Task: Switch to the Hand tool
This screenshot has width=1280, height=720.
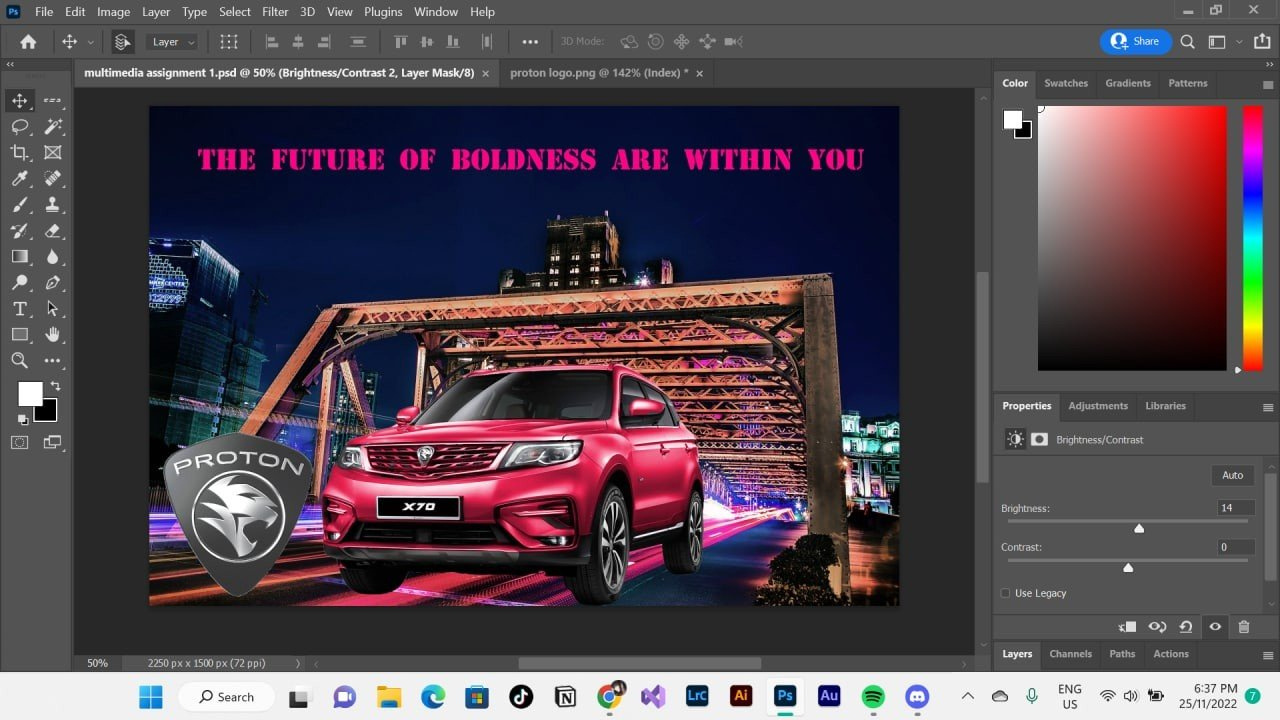Action: [x=53, y=334]
